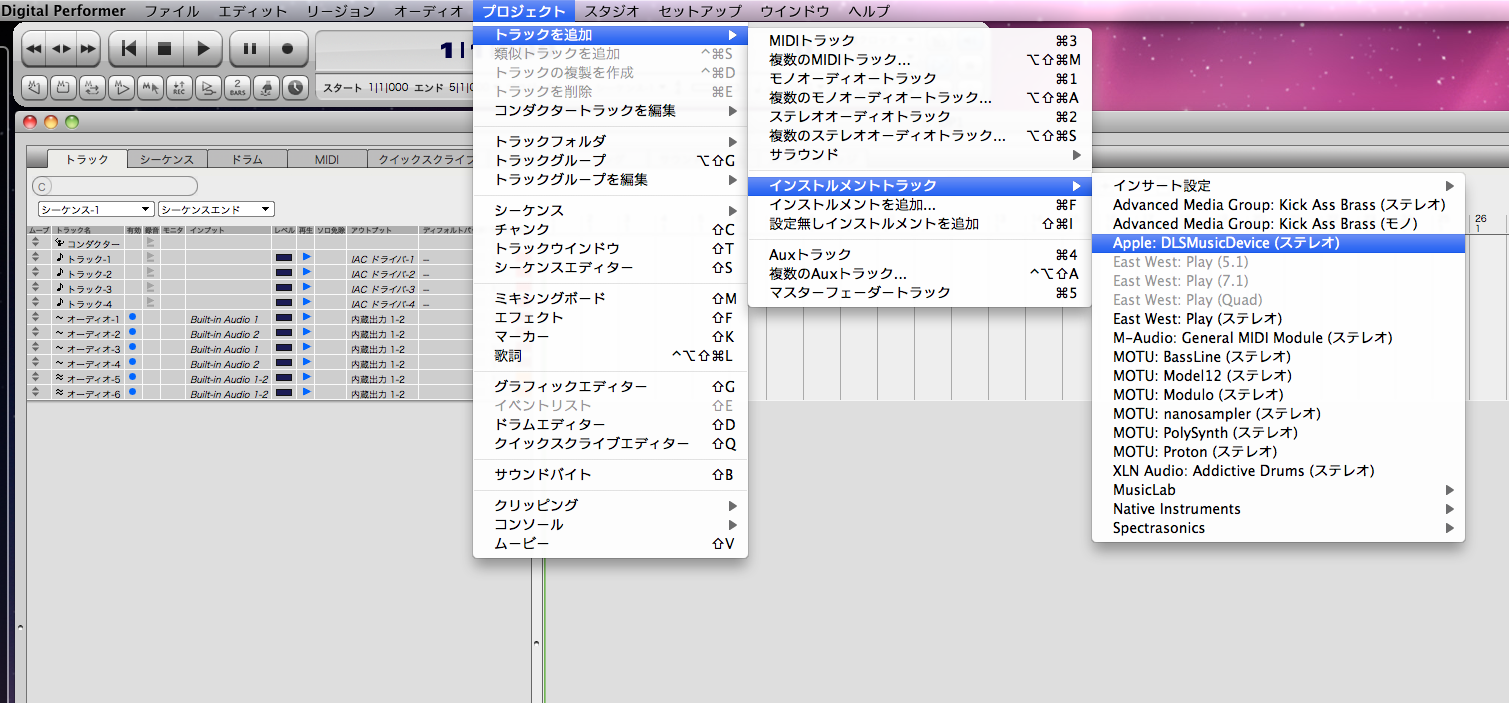Toggle play-enable triangle for トラック-4
1509x703 pixels.
pos(307,302)
